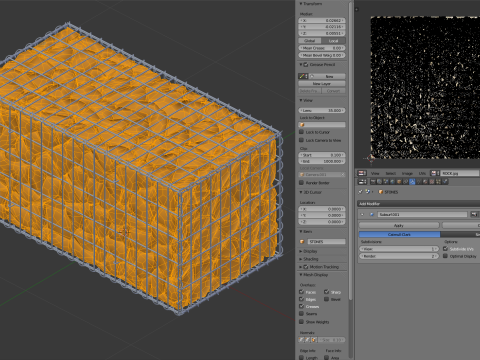Select Catmull-Clark subdivision type
The width and height of the screenshot is (480, 360).
coord(399,234)
